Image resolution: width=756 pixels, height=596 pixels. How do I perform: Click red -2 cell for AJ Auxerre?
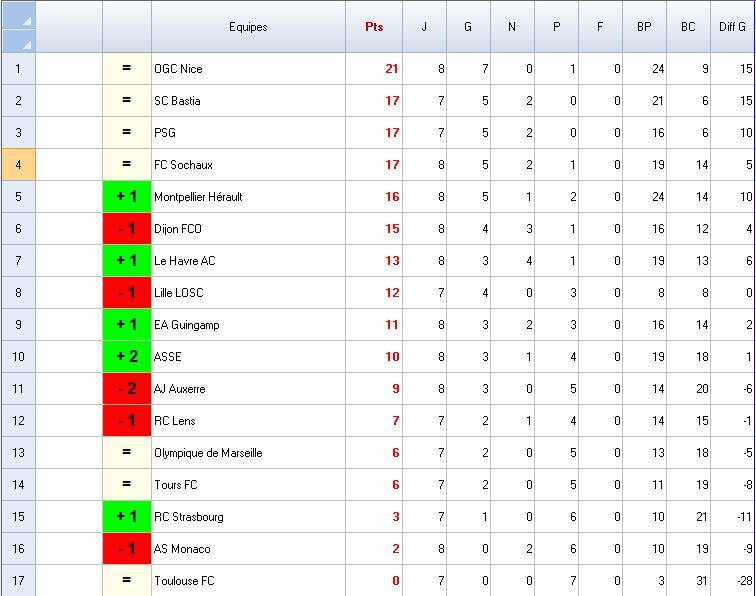point(127,389)
